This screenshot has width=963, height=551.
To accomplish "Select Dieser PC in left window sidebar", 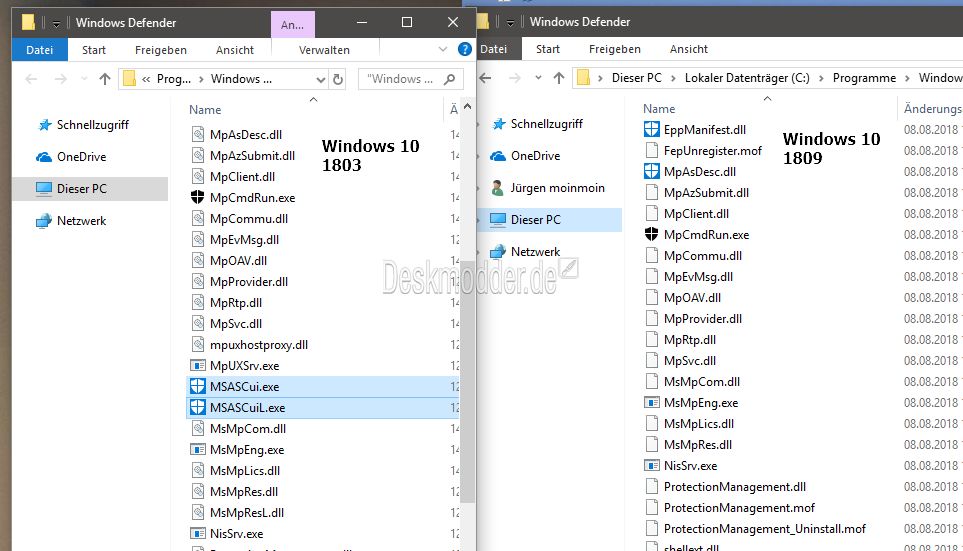I will tap(90, 189).
